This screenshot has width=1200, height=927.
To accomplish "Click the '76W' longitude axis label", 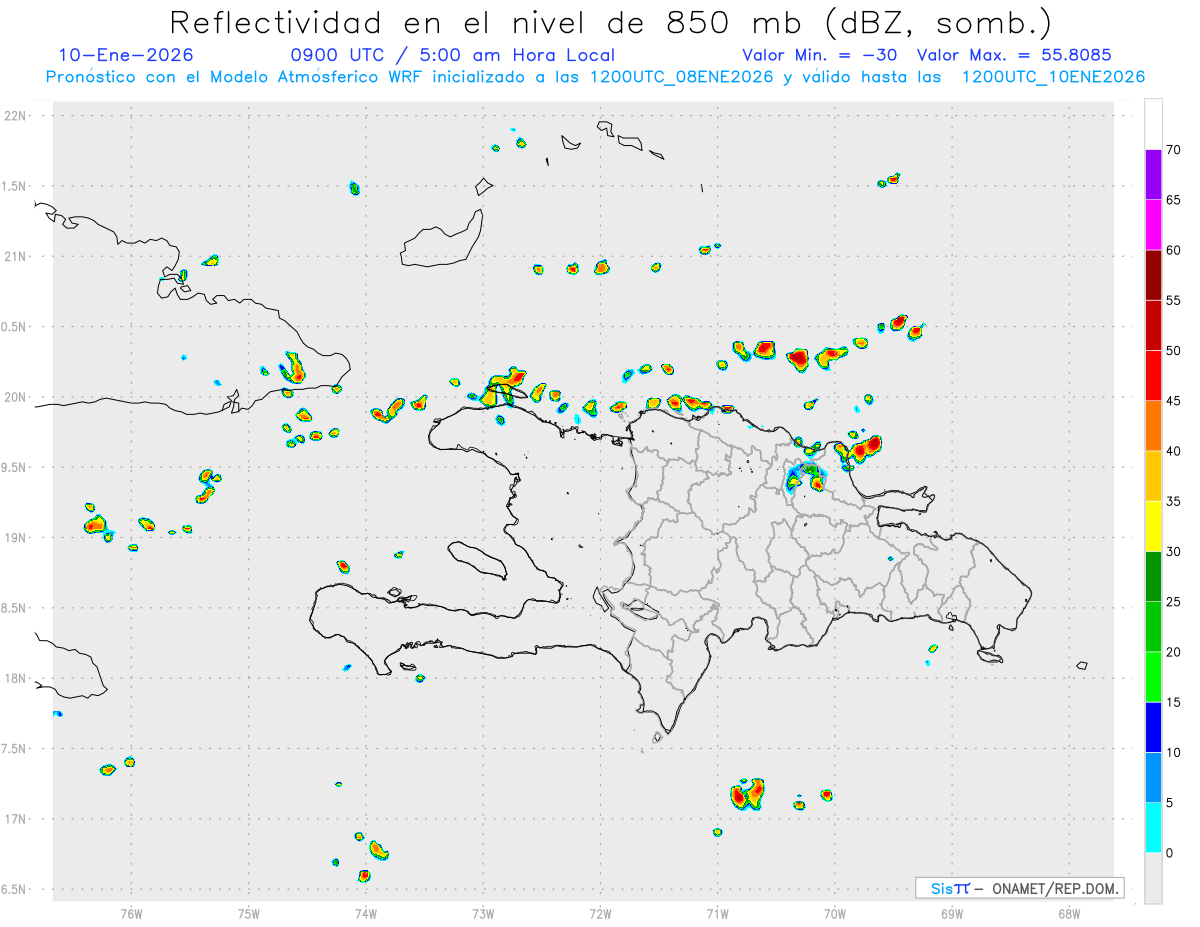I will 132,913.
